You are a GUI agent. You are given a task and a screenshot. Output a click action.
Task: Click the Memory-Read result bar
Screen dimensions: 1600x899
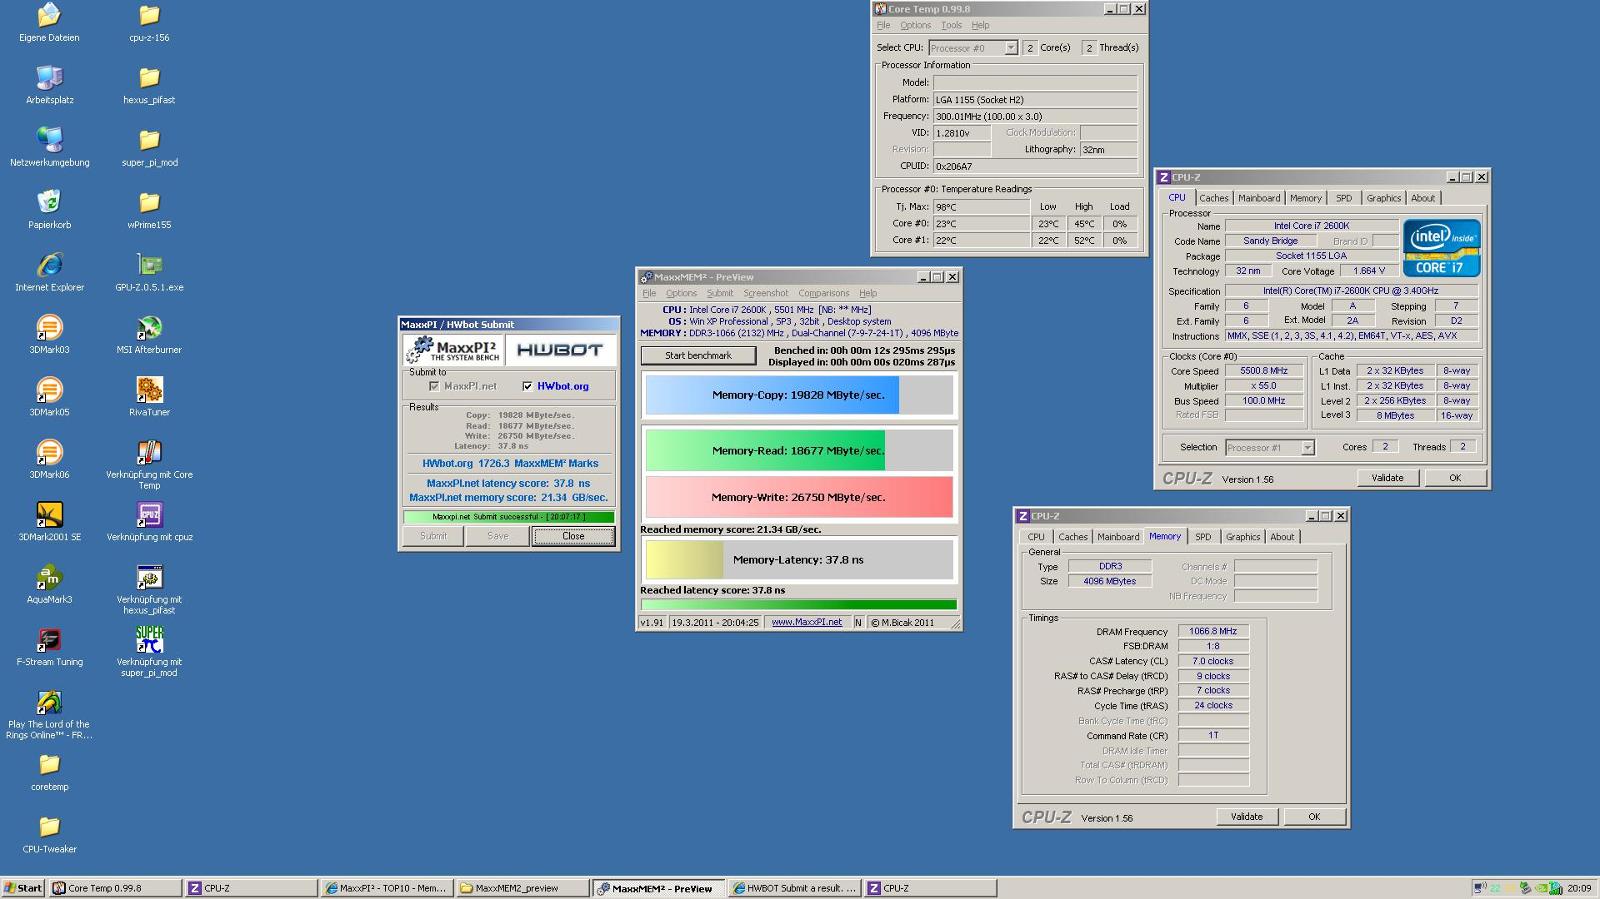tap(798, 451)
